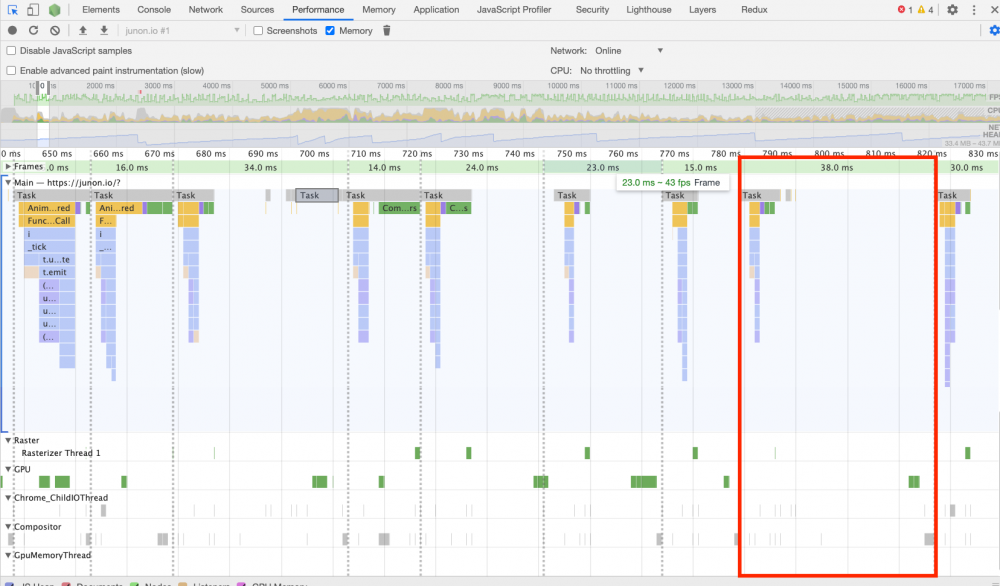Load a profile with the upload arrow icon
The width and height of the screenshot is (1000, 586).
(82, 30)
